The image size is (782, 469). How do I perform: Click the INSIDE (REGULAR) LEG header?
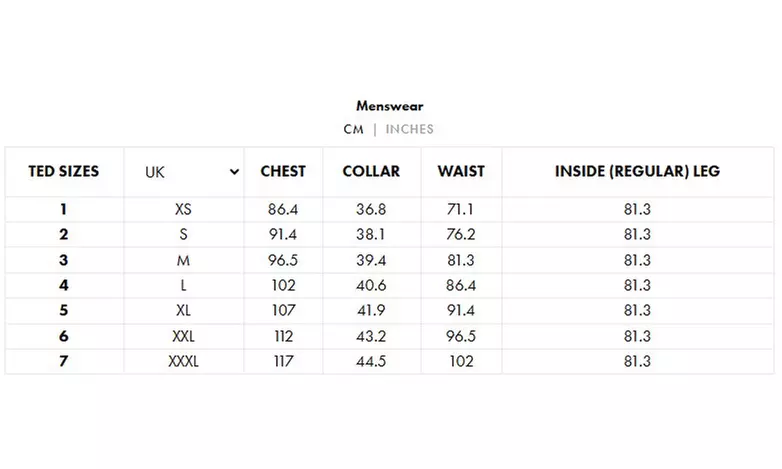[637, 171]
